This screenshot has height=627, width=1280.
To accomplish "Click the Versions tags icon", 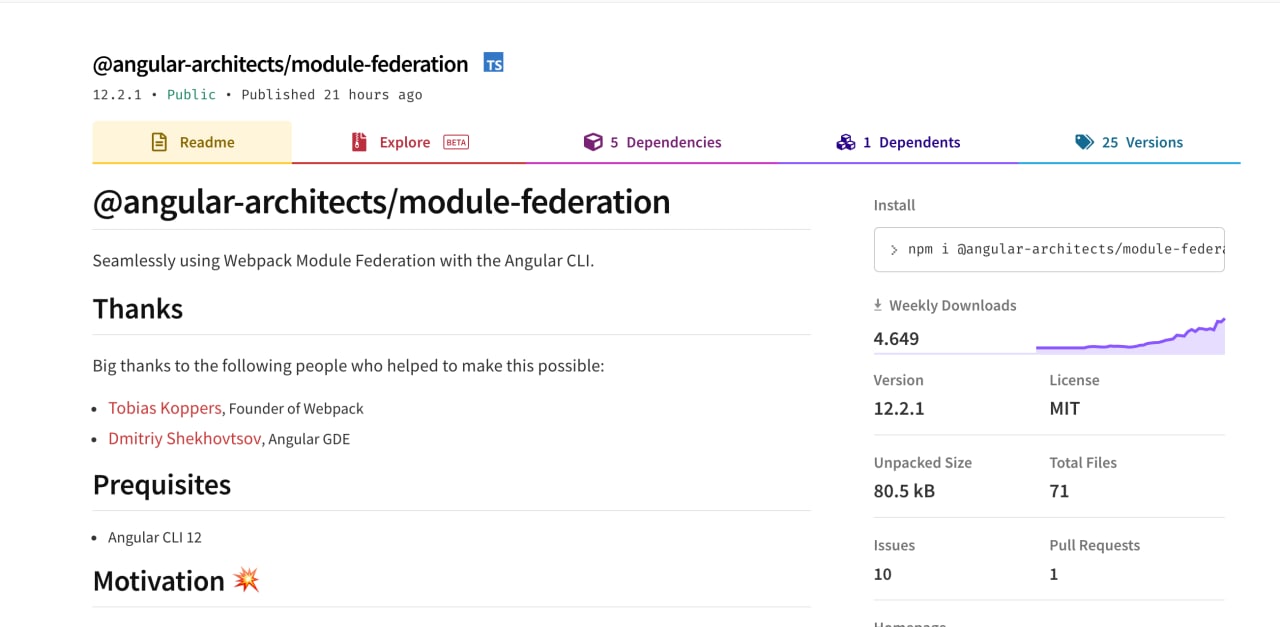I will pyautogui.click(x=1085, y=142).
